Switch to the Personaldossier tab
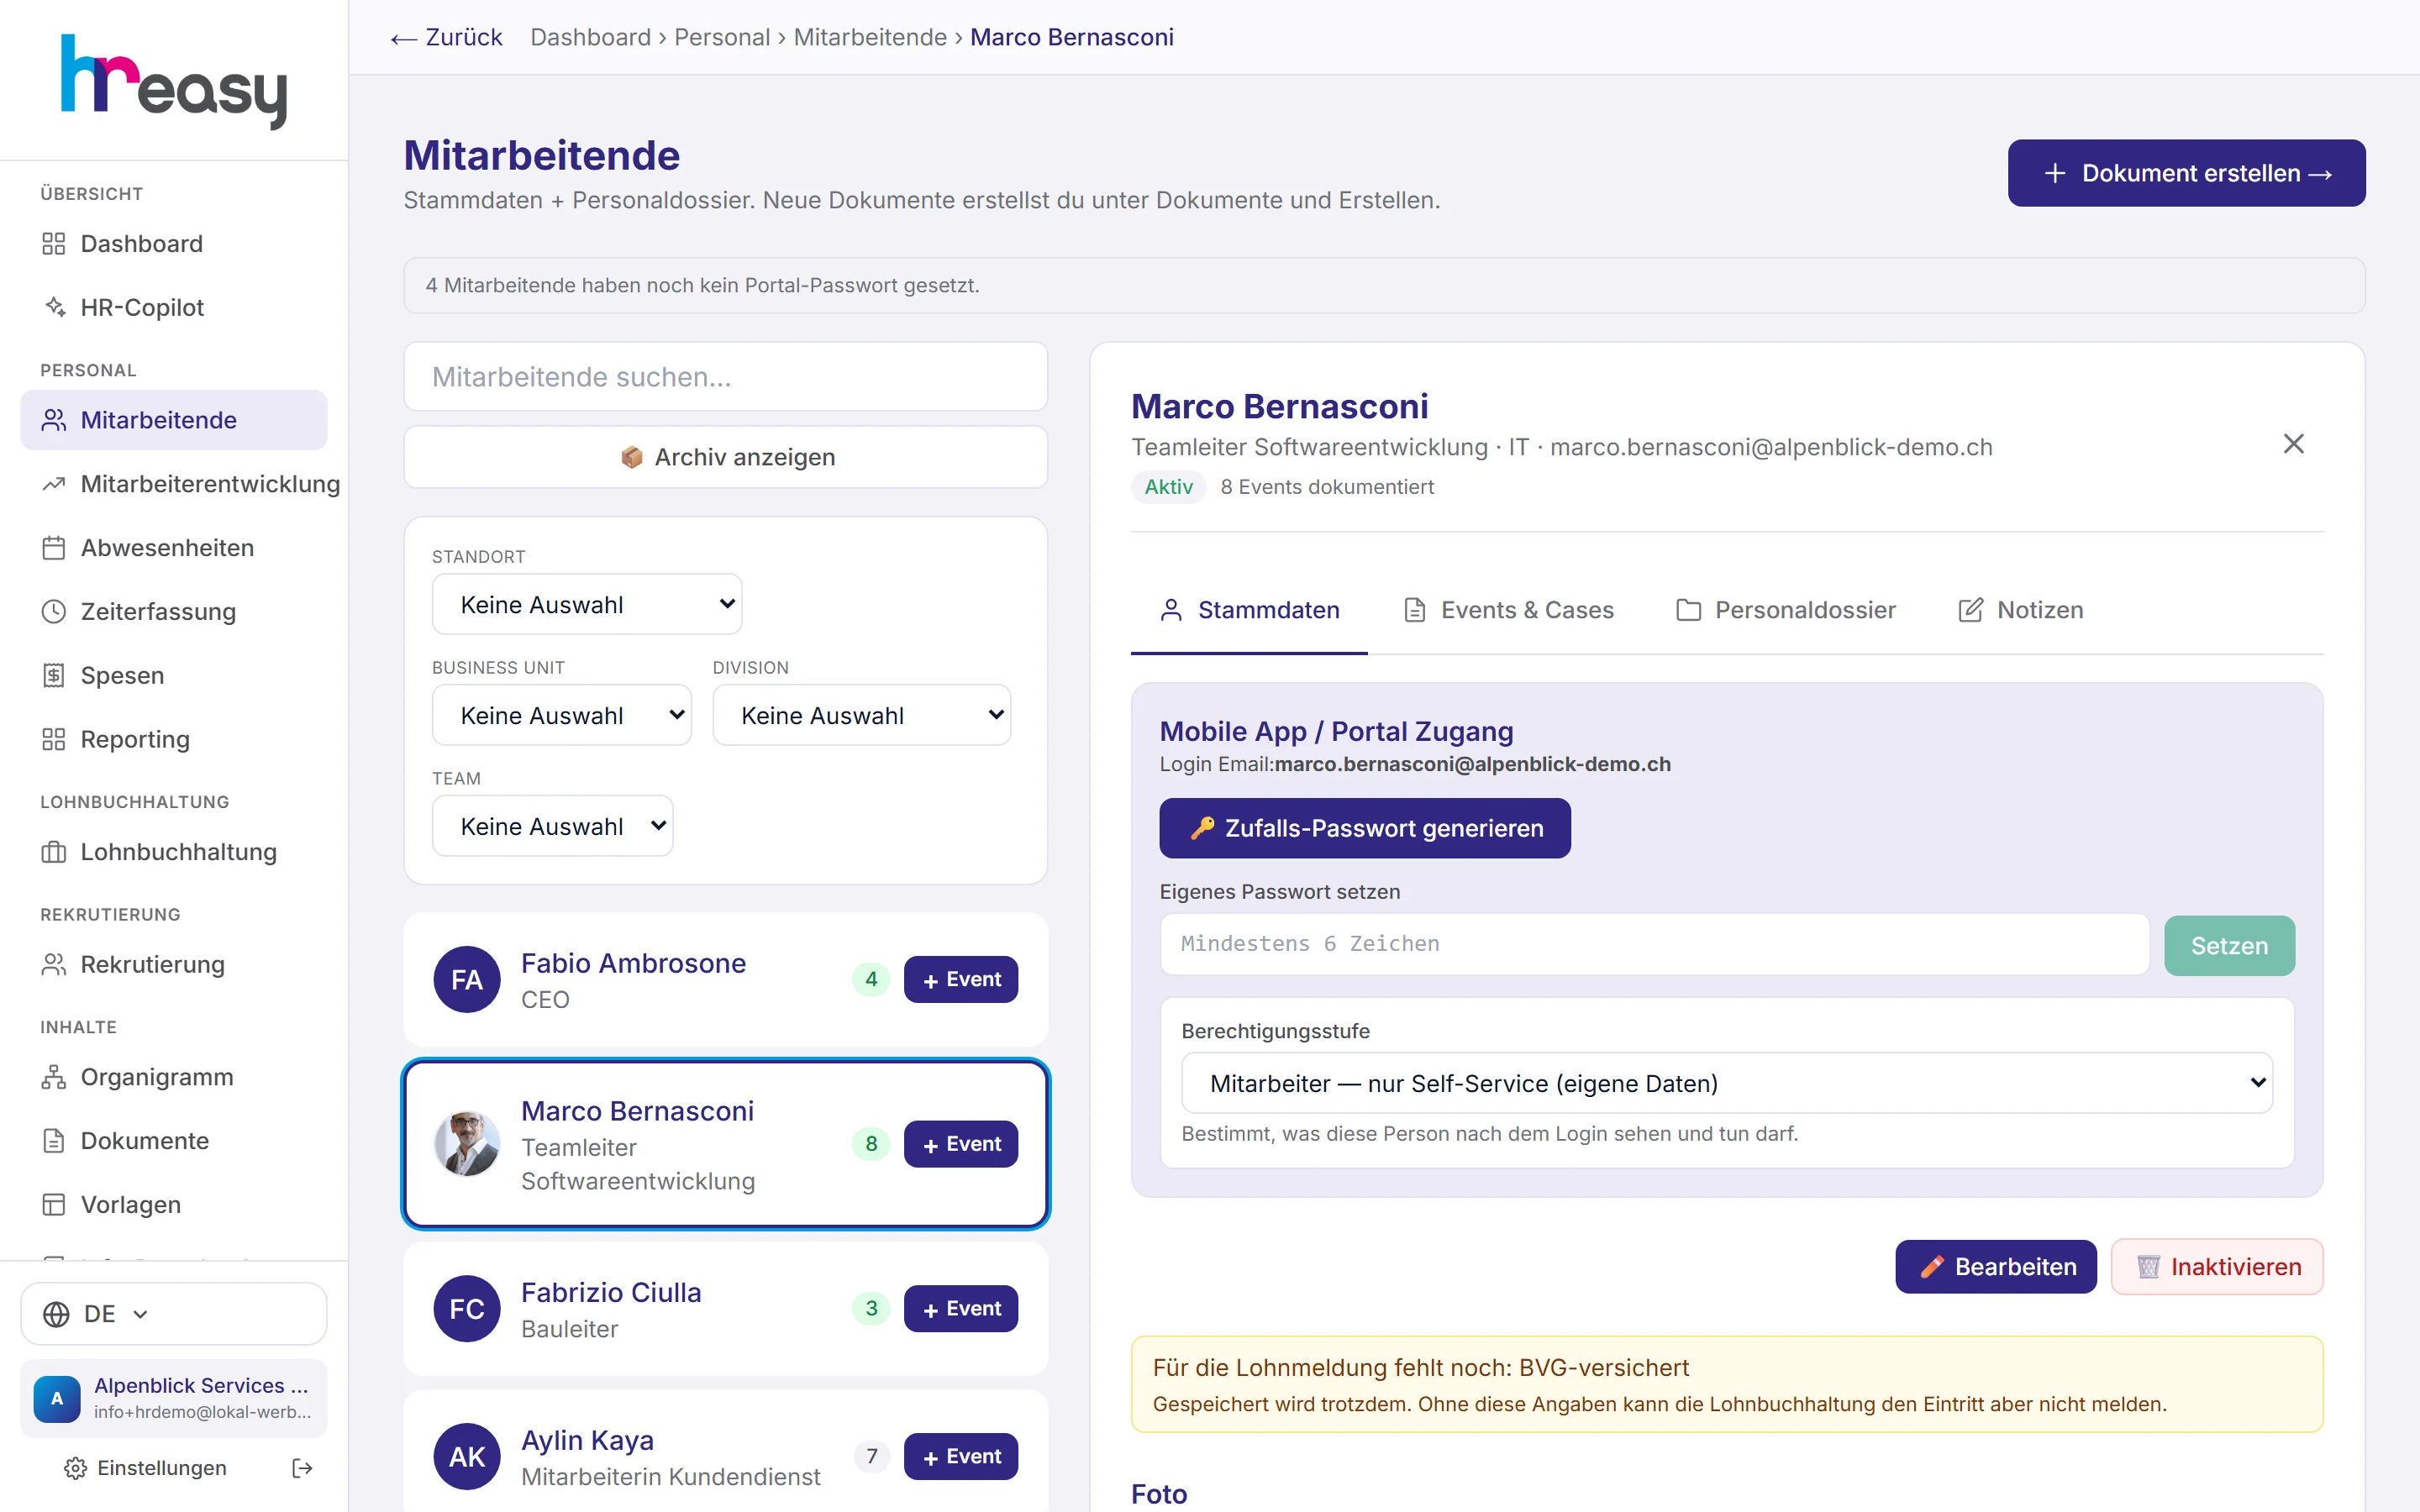Screen dimensions: 2420x1512 1786,610
